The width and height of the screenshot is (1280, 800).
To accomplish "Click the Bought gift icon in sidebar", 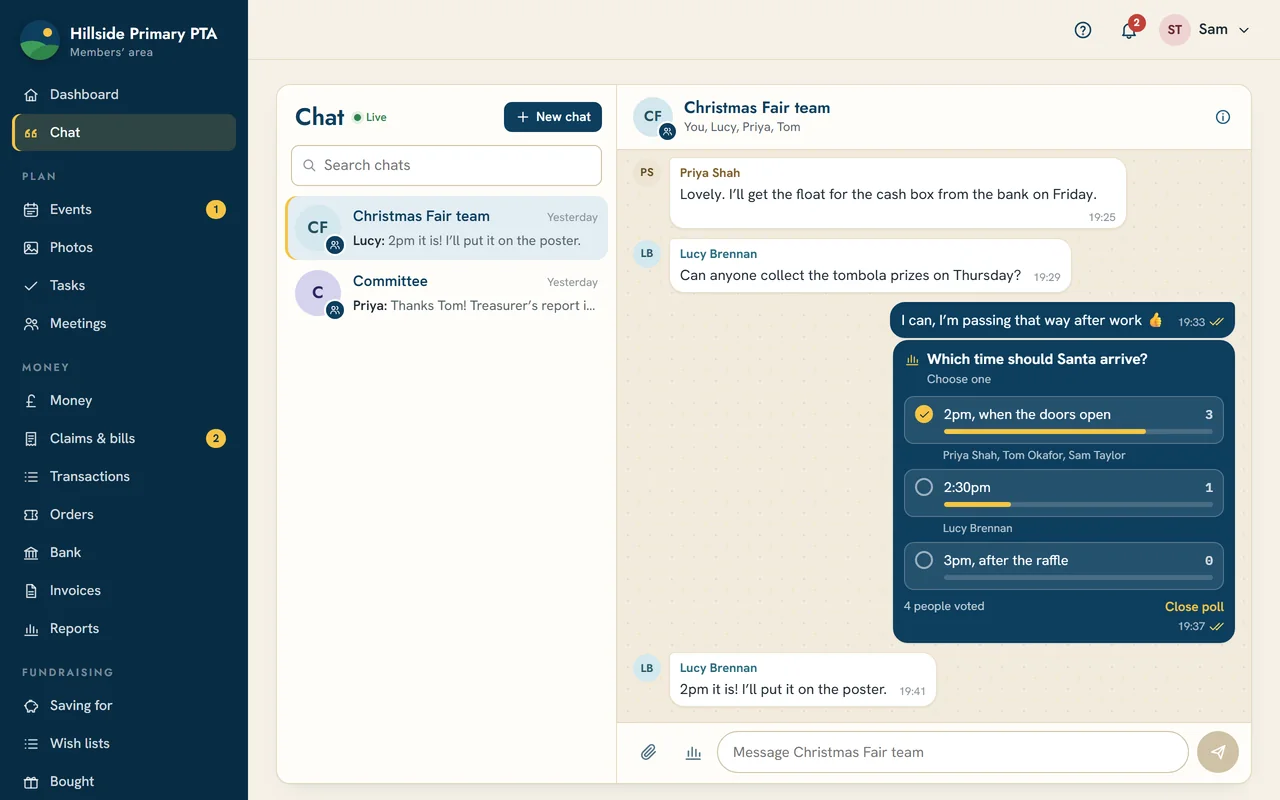I will 31,781.
